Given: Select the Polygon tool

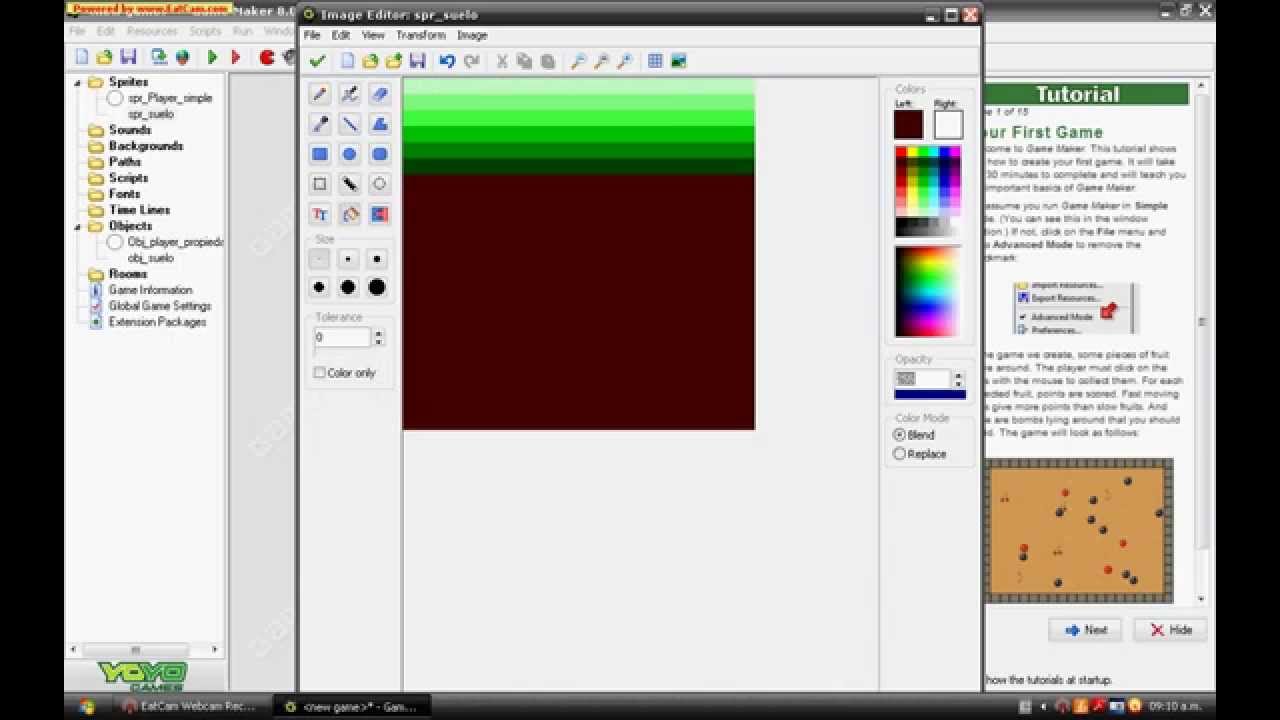Looking at the screenshot, I should pos(380,124).
